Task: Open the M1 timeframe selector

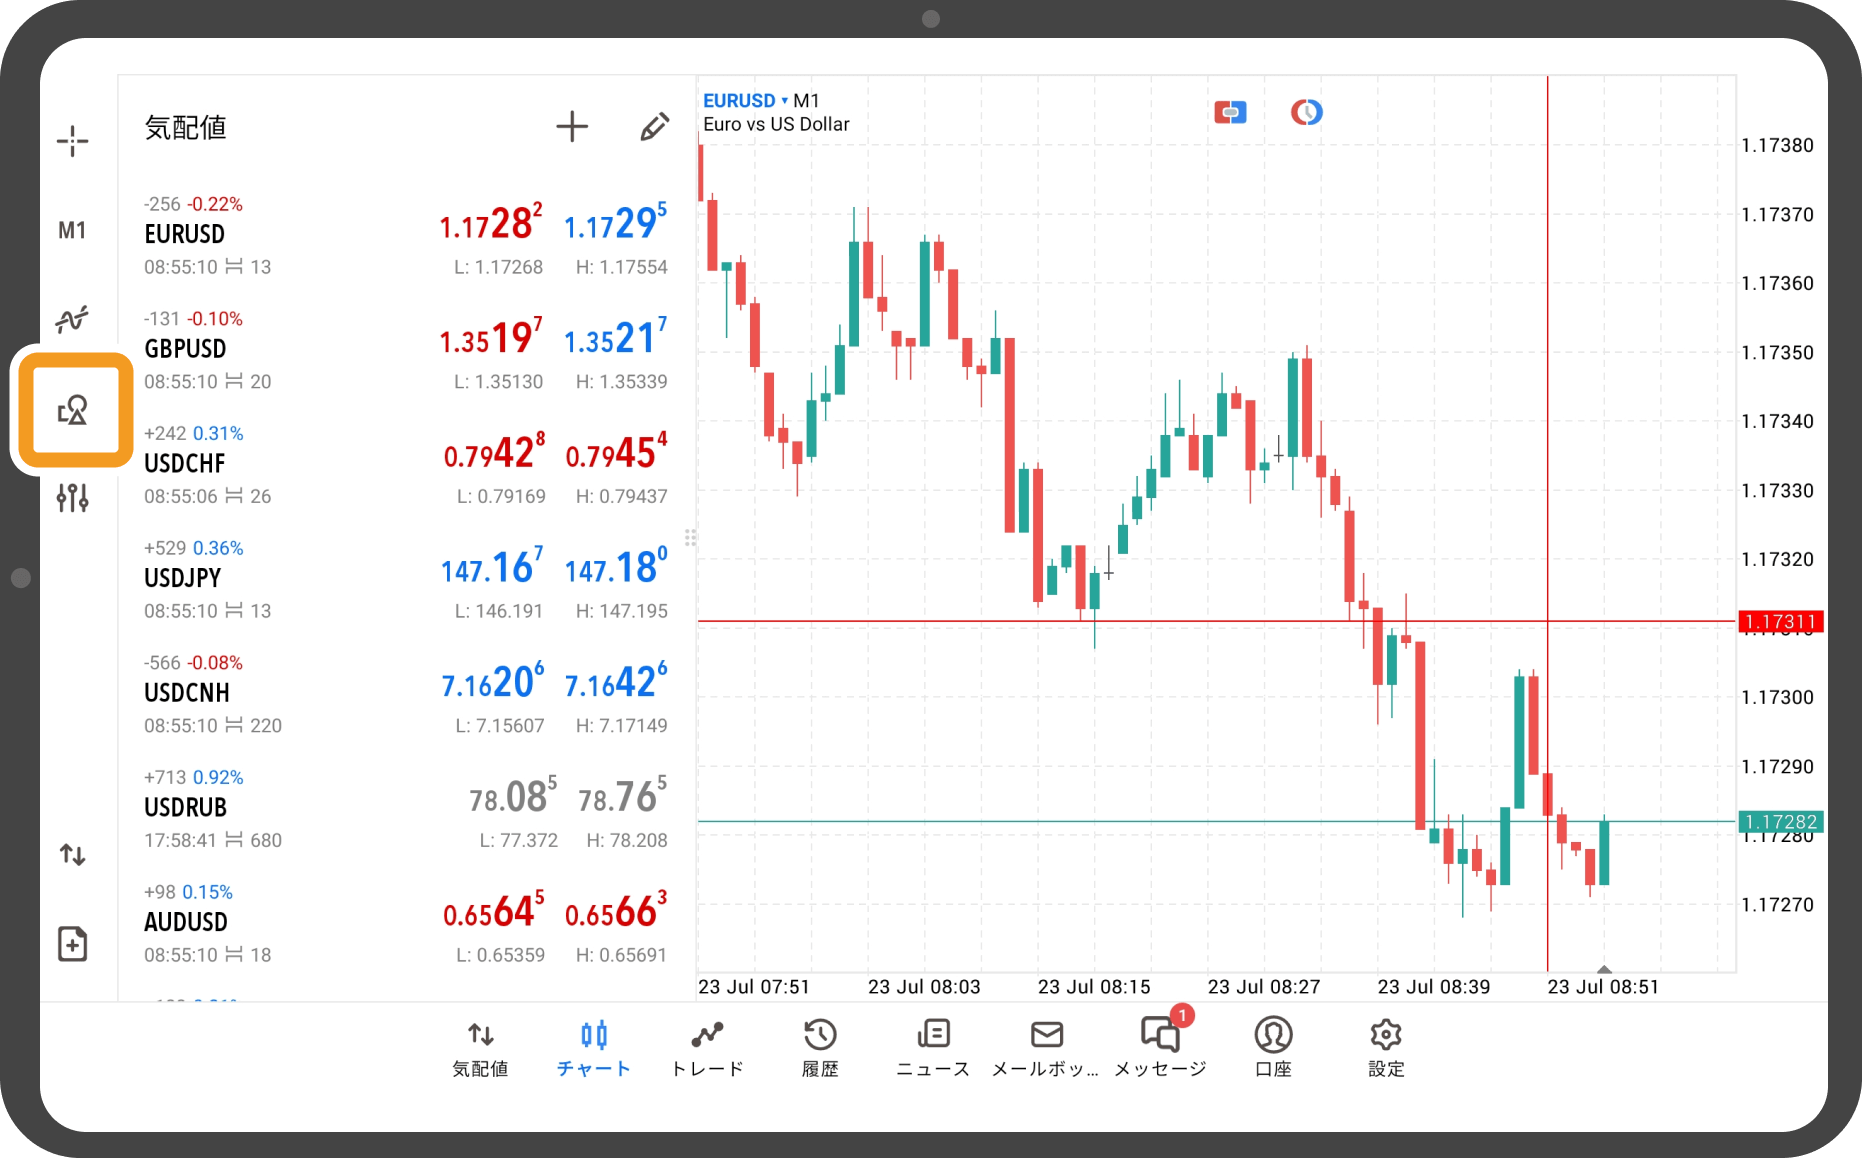Action: (x=72, y=231)
